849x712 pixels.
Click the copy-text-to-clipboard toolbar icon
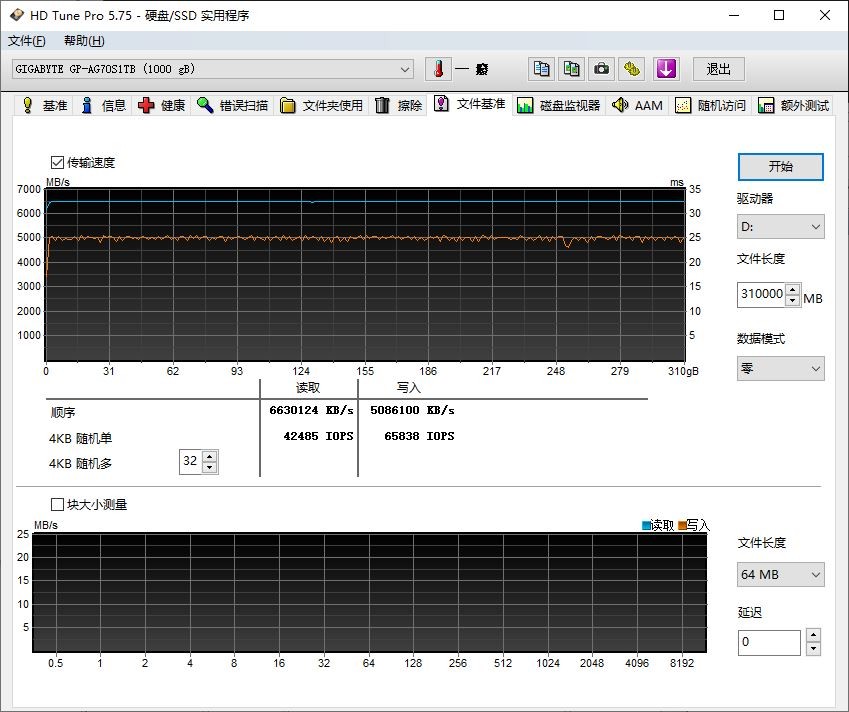pyautogui.click(x=540, y=69)
